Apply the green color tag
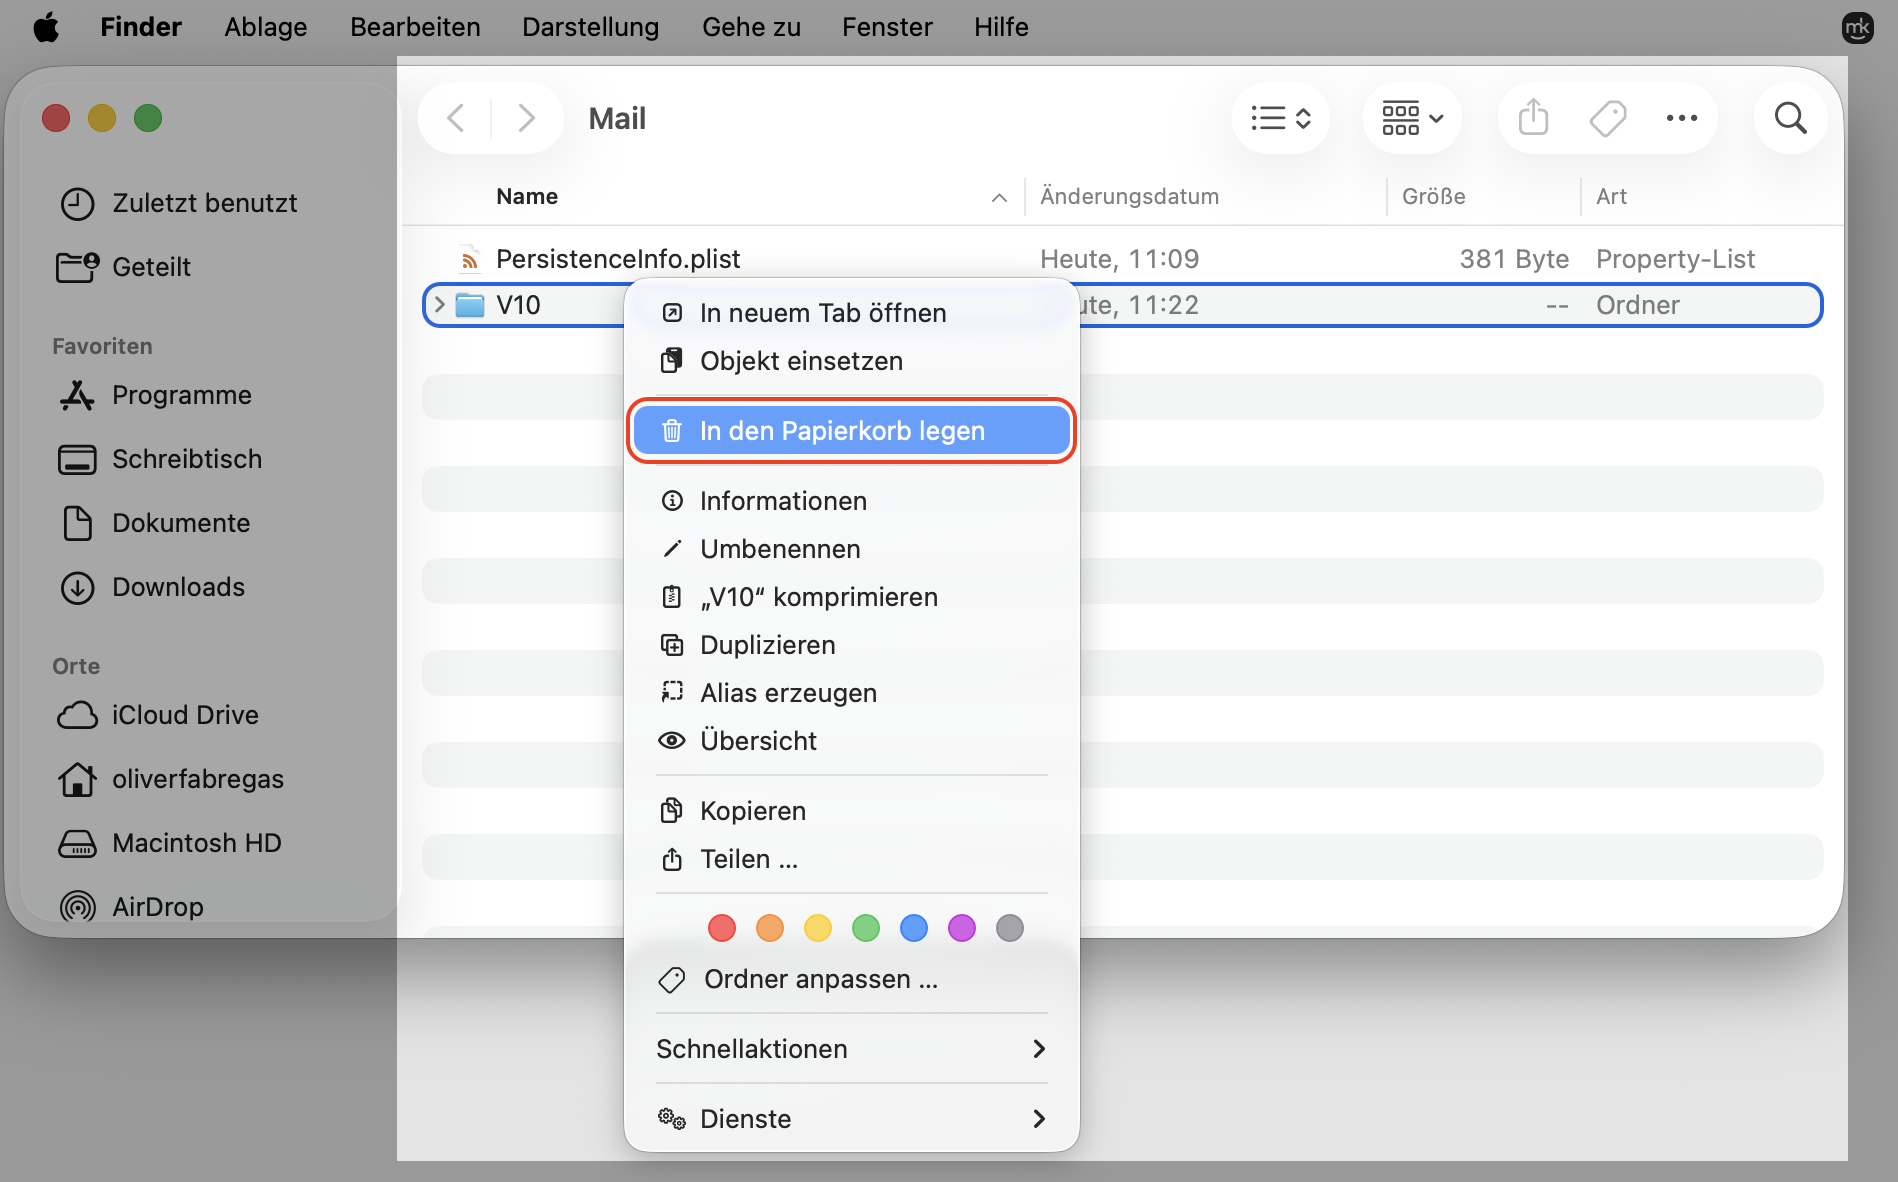This screenshot has width=1898, height=1182. (x=866, y=928)
